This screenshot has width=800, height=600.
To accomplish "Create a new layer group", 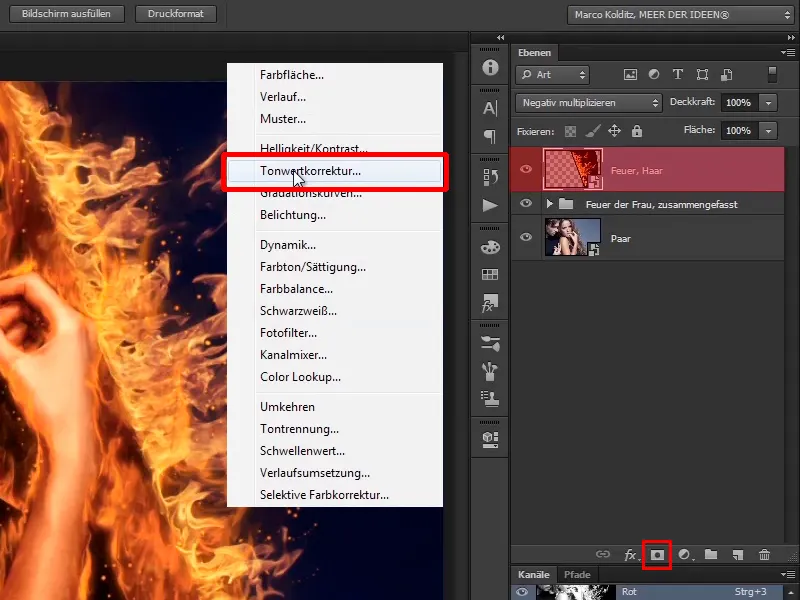I will (711, 554).
